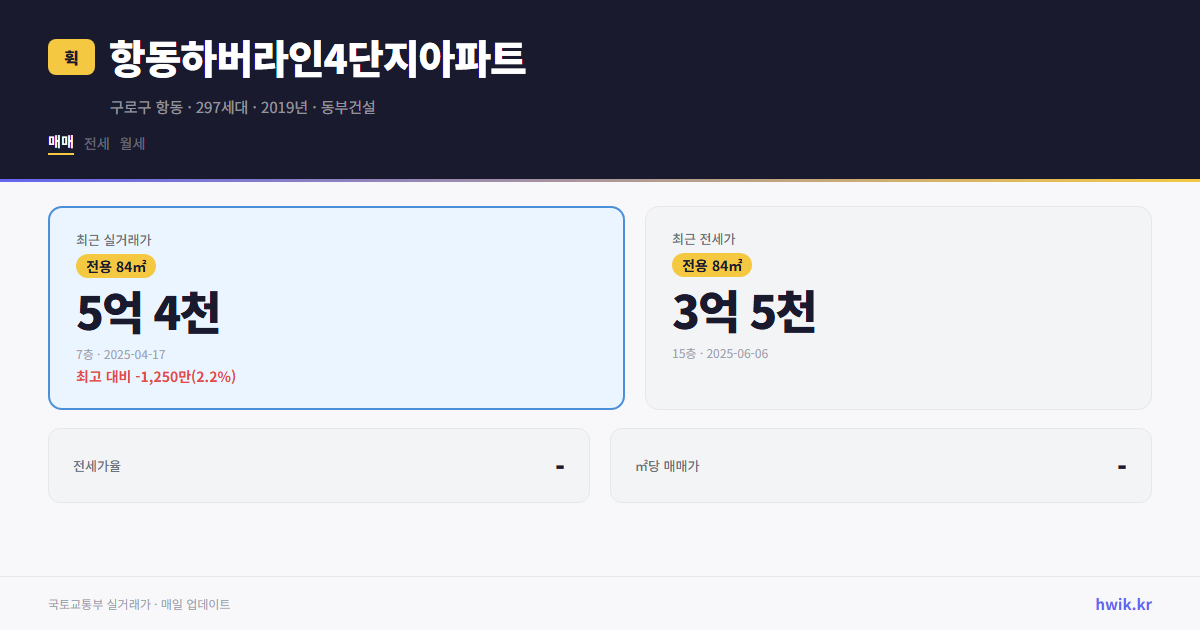Open the 최근 실거래가 card
Image resolution: width=1200 pixels, height=630 pixels.
tap(335, 307)
